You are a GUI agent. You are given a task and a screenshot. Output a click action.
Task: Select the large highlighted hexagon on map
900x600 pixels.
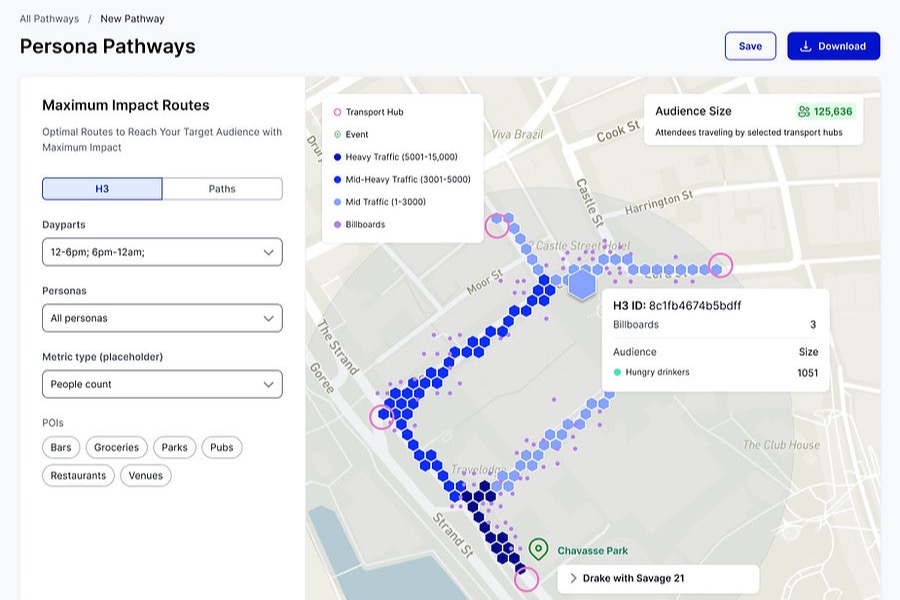582,284
